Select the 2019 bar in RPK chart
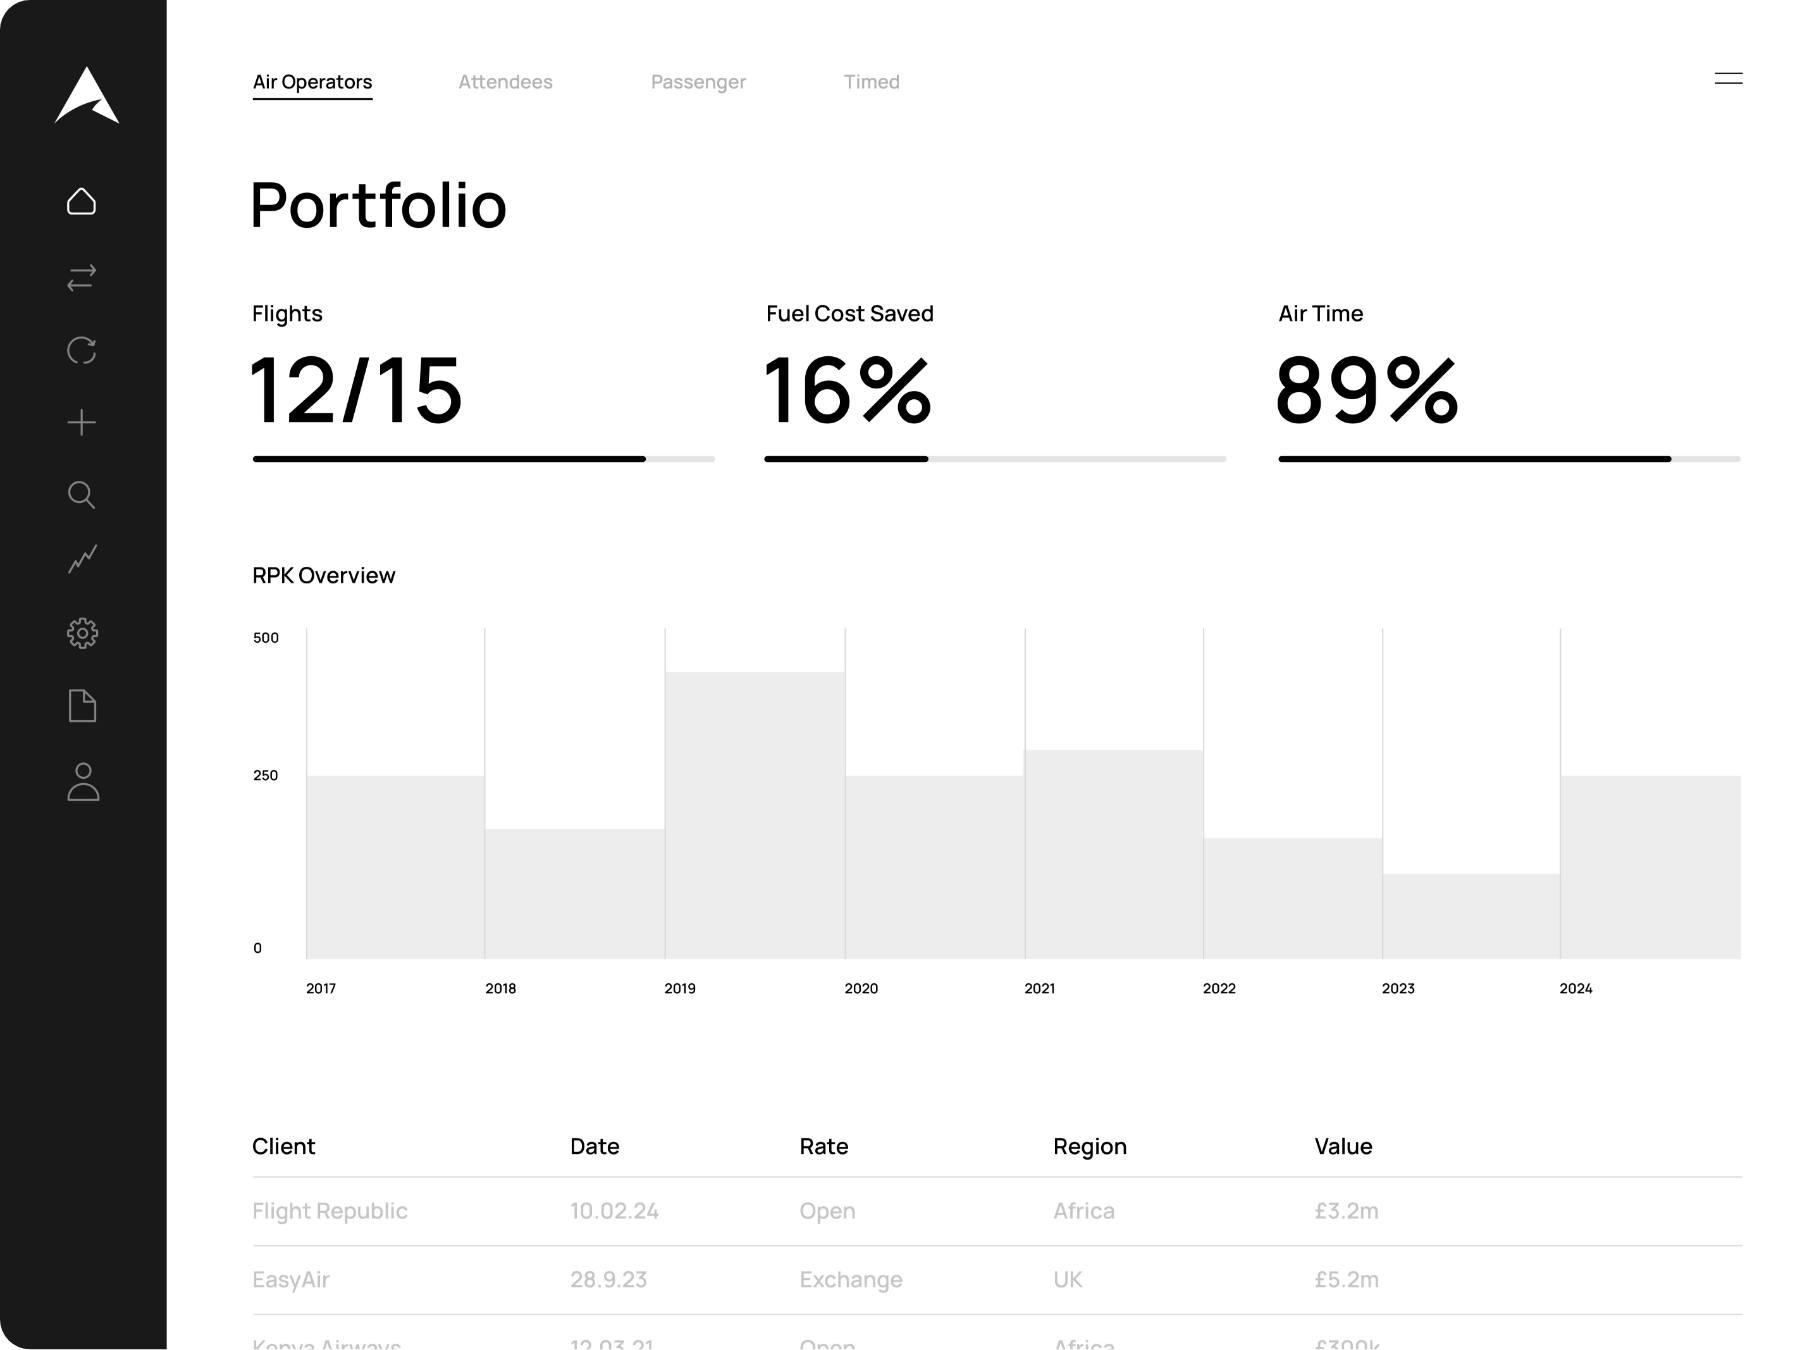 pyautogui.click(x=755, y=815)
